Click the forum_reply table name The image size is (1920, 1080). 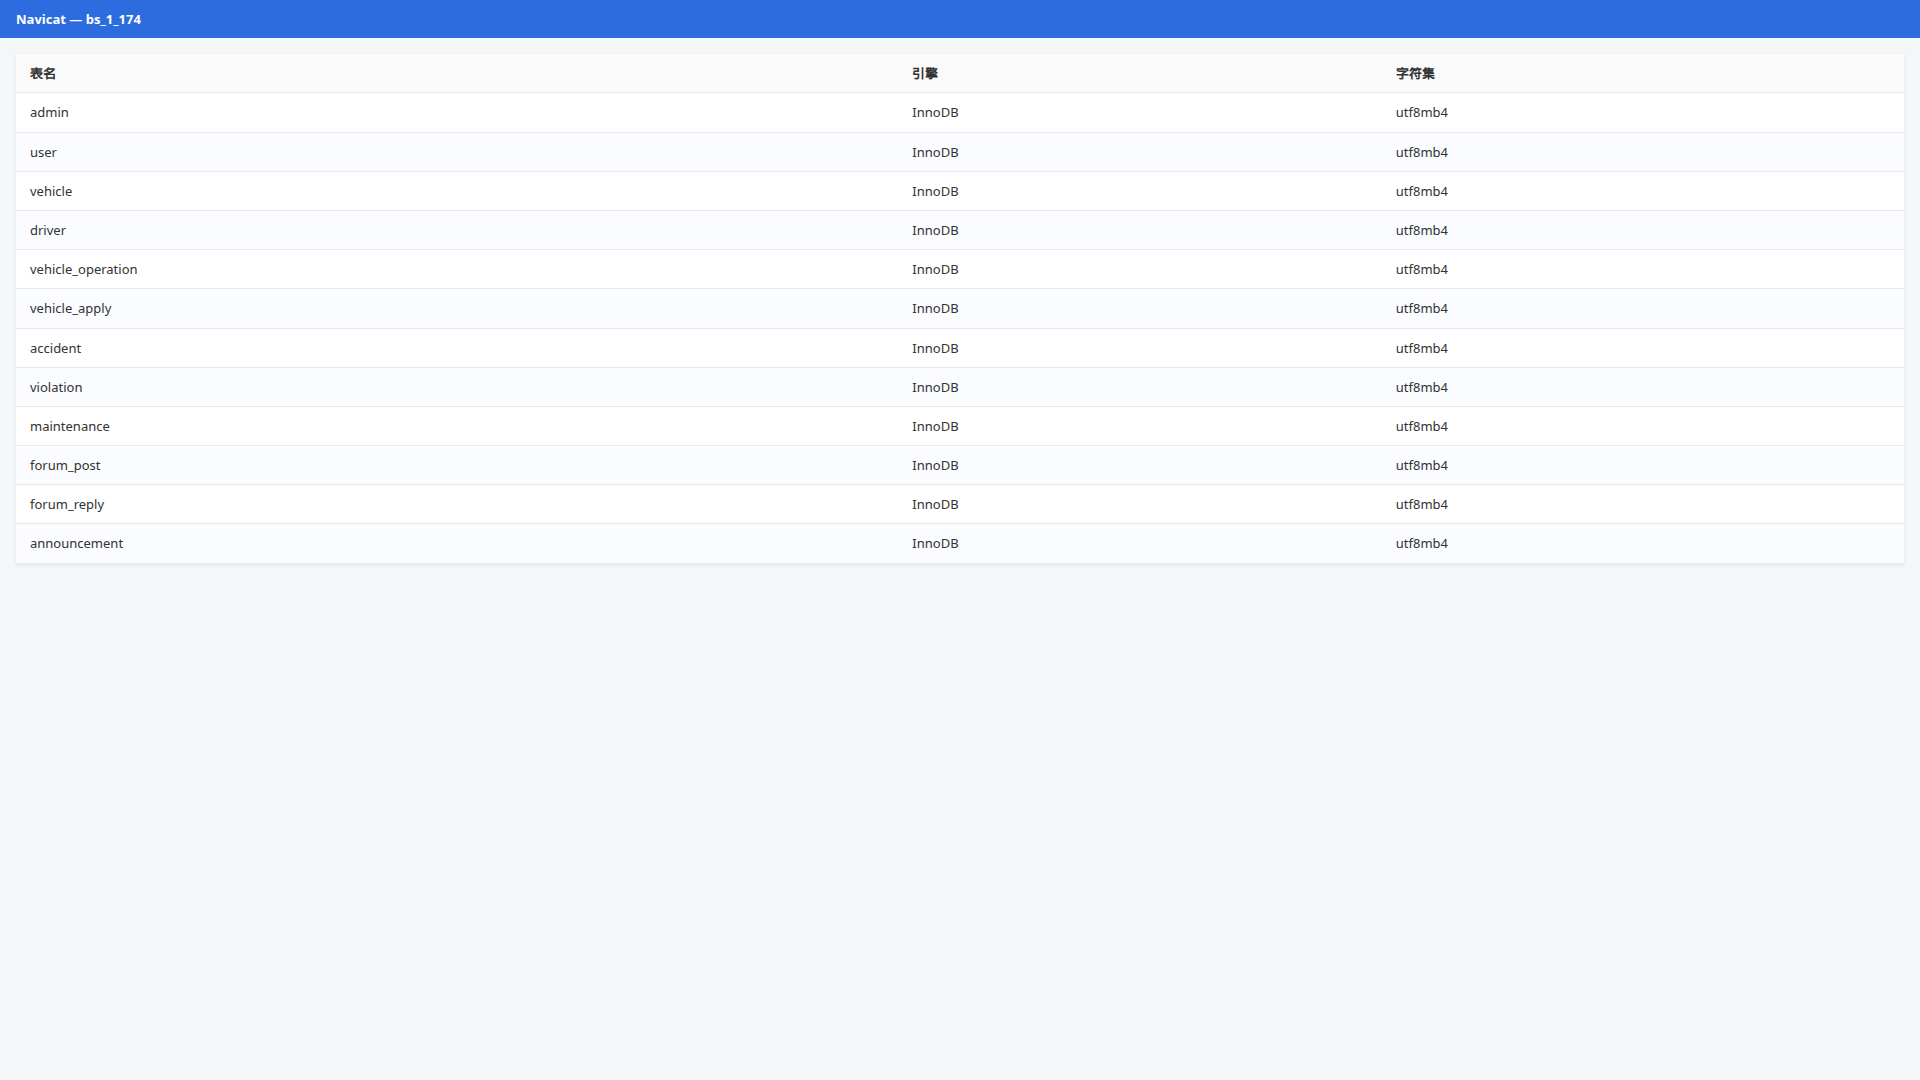(67, 505)
